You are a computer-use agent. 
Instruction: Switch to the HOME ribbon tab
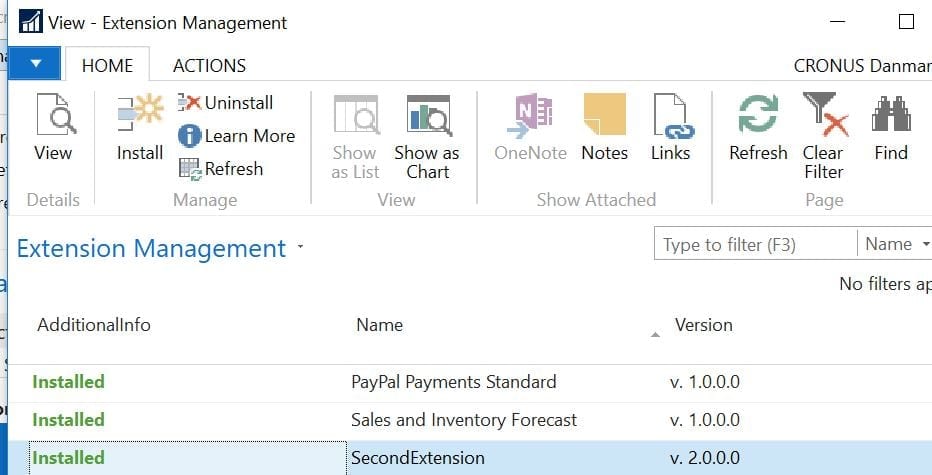tap(108, 65)
